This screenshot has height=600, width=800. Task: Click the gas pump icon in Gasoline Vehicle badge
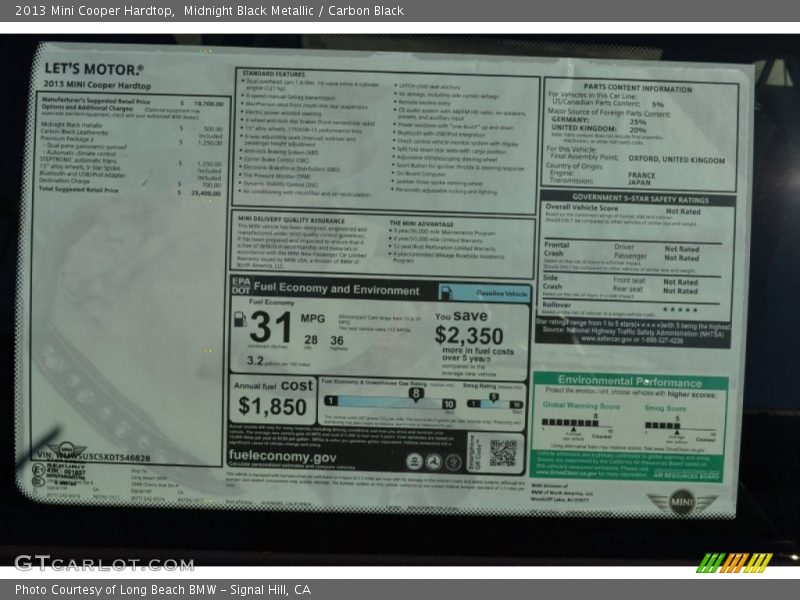coord(446,292)
